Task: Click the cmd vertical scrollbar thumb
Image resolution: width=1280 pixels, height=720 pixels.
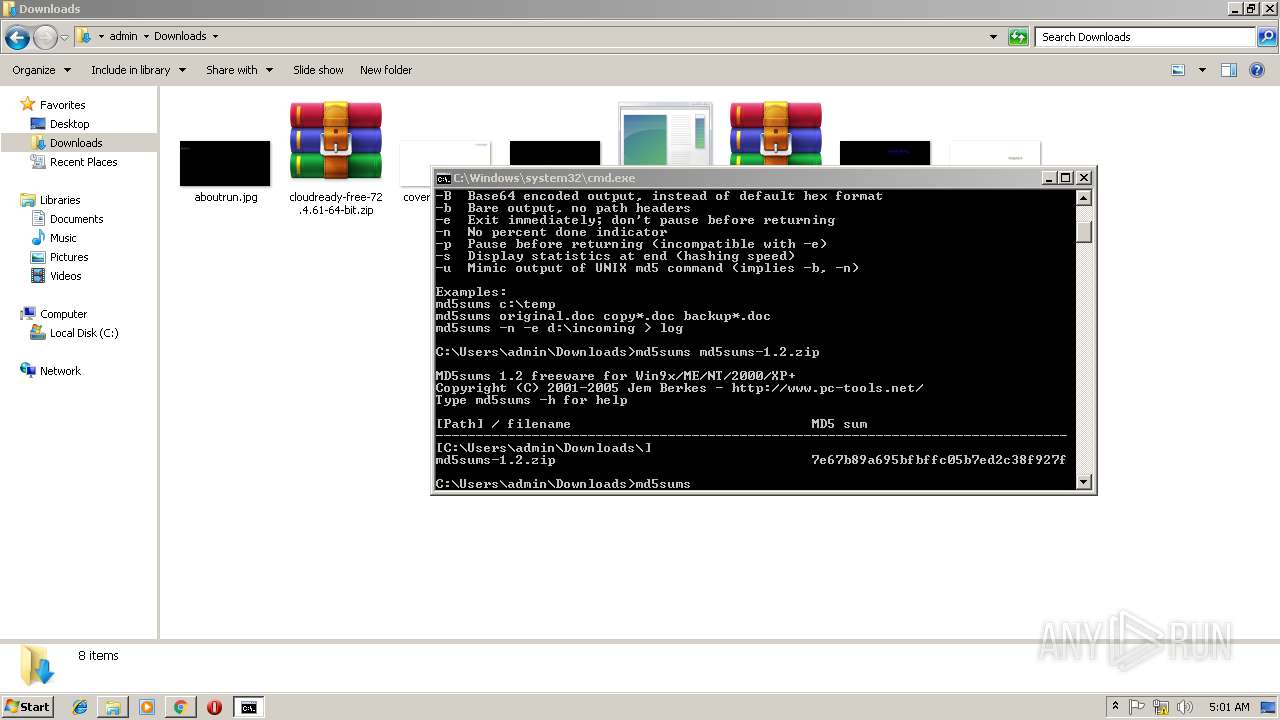Action: (x=1083, y=231)
